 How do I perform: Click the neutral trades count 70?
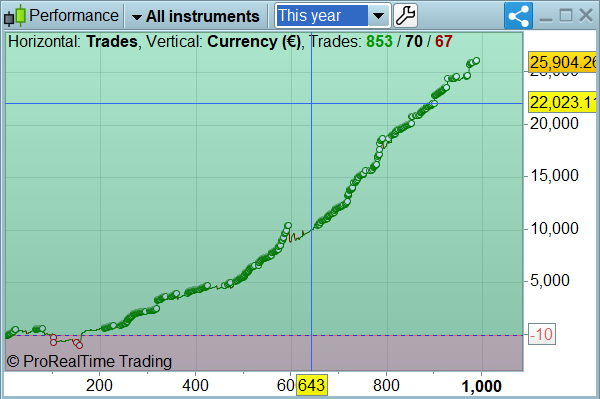(x=414, y=41)
